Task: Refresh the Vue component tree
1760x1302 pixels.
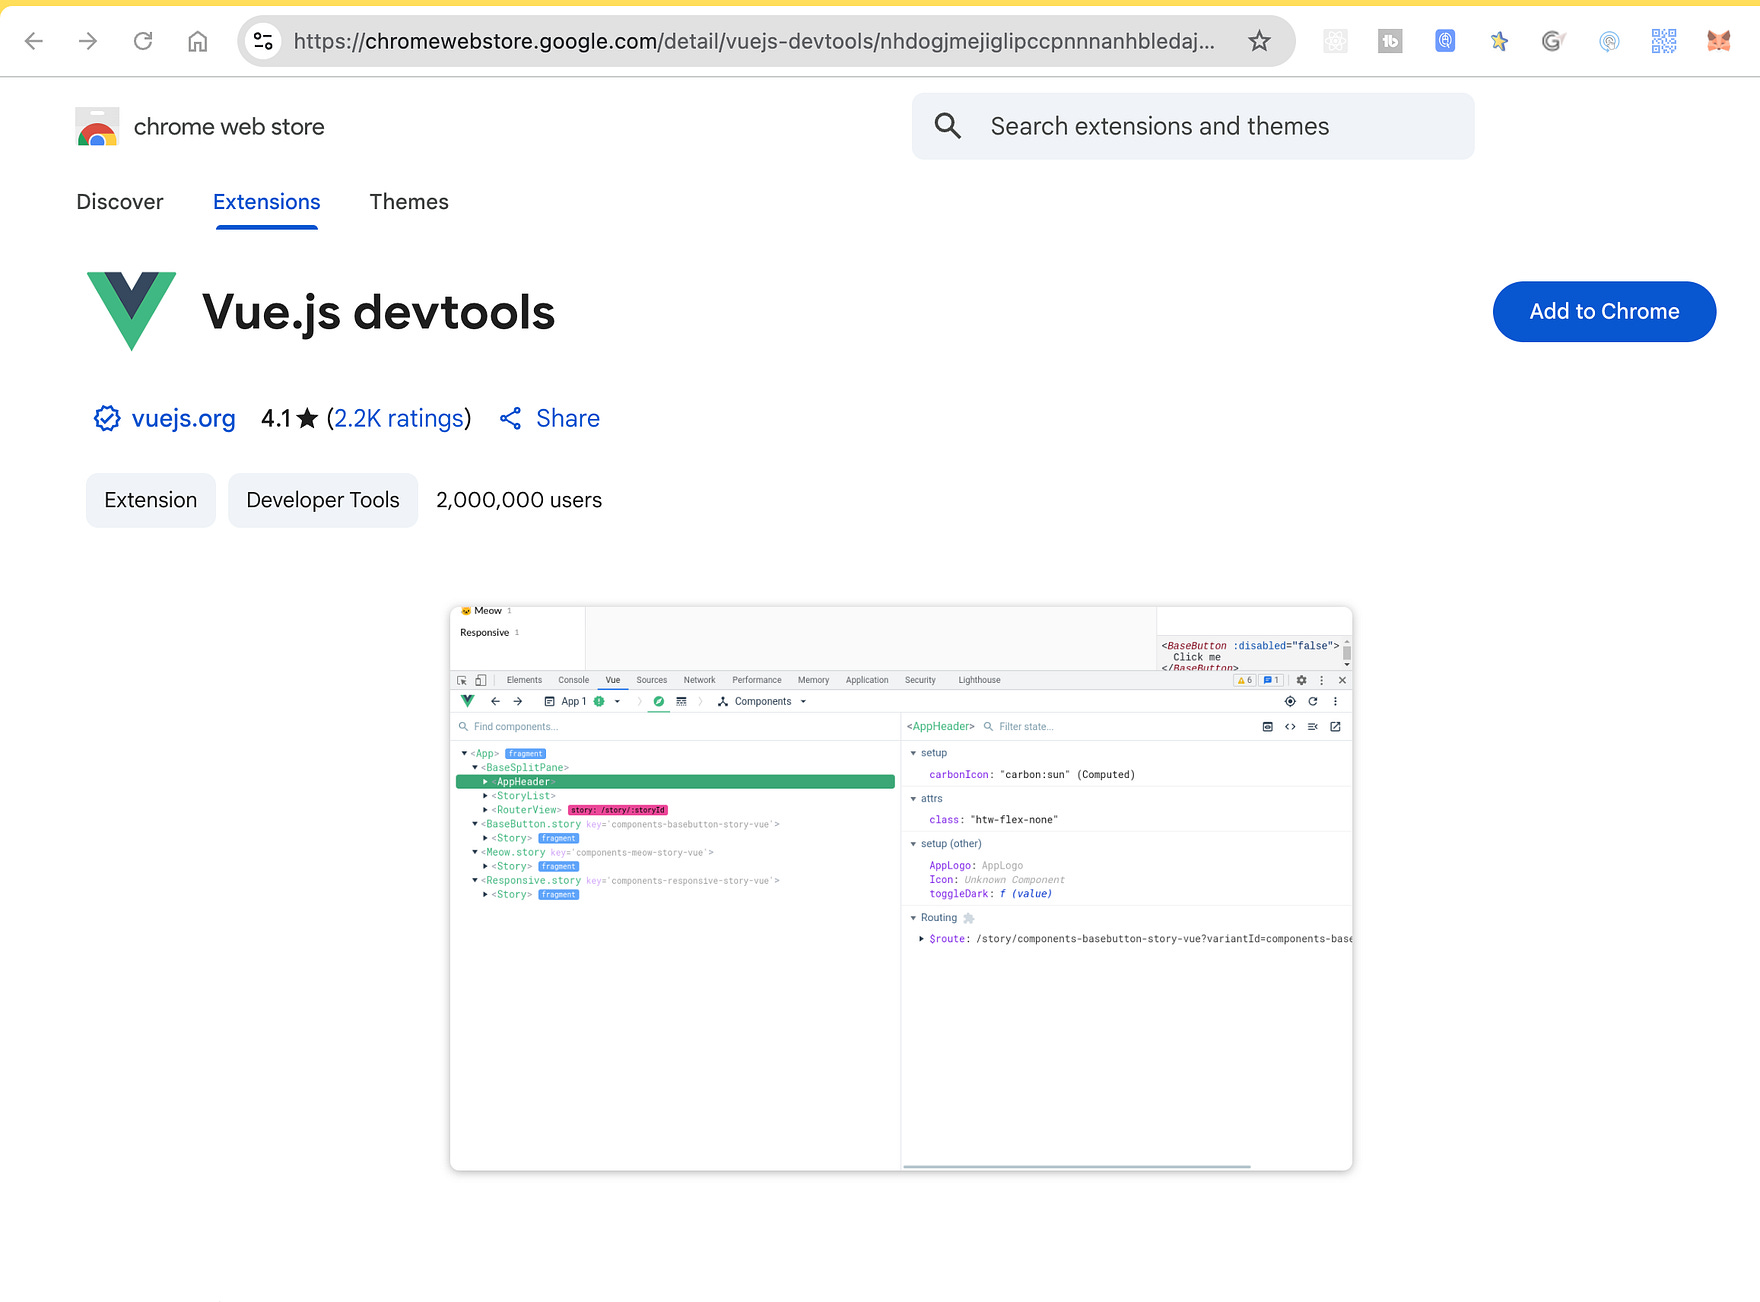Action: coord(1313,700)
